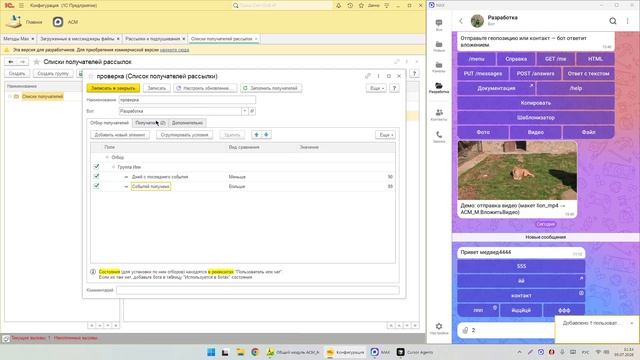Open Все chats in MAX sidebar
640x360 pixels.
pyautogui.click(x=439, y=25)
